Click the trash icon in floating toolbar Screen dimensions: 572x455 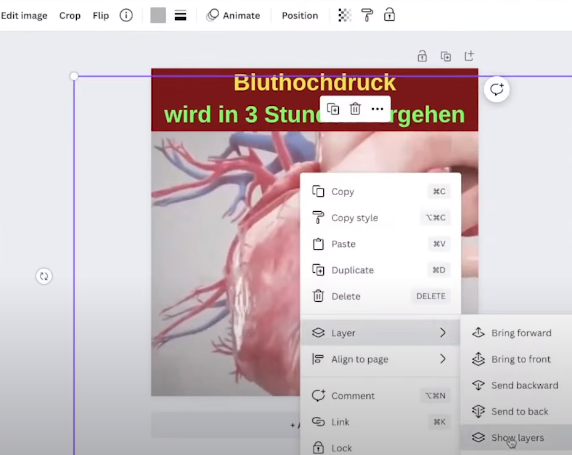click(355, 109)
